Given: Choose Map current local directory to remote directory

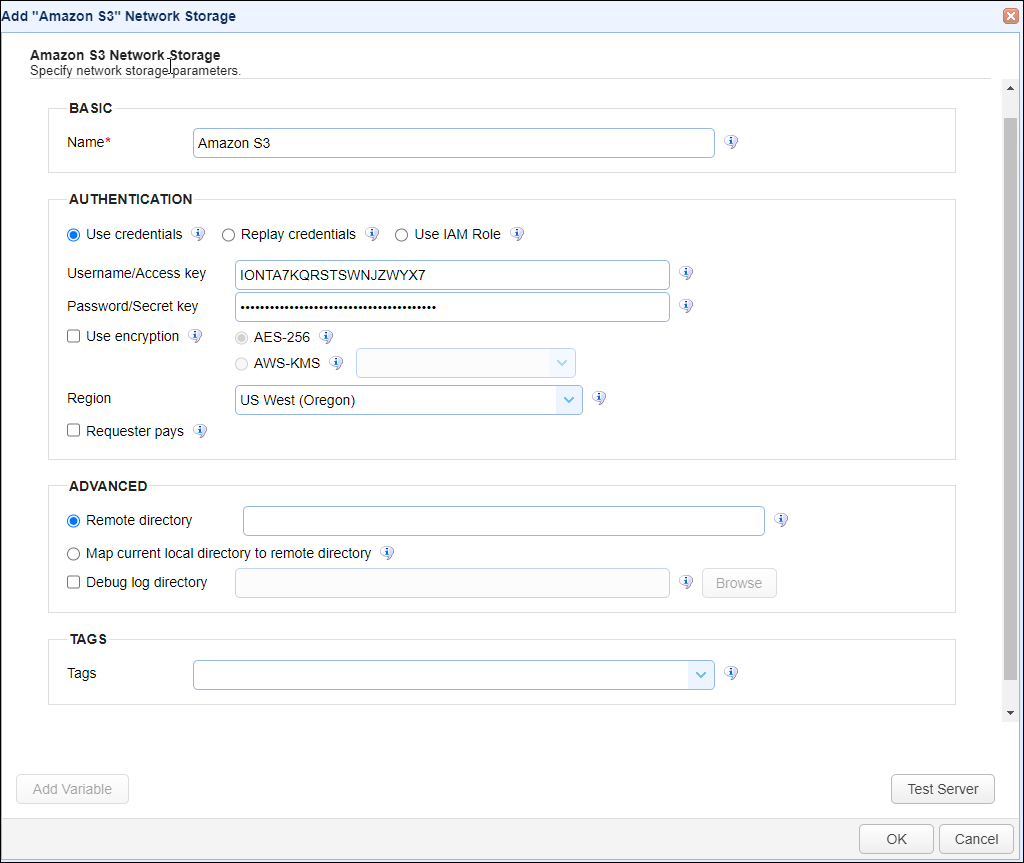Looking at the screenshot, I should click(74, 554).
